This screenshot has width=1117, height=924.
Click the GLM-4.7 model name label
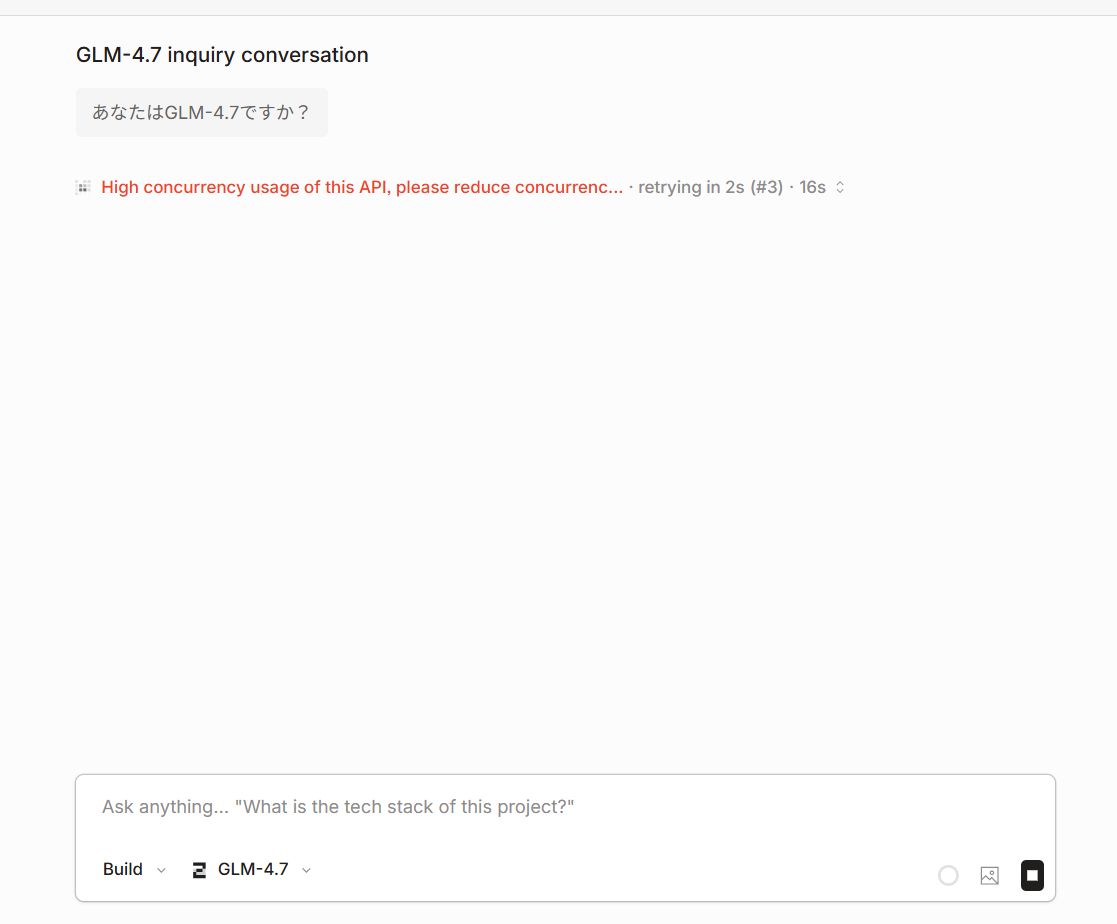(253, 869)
